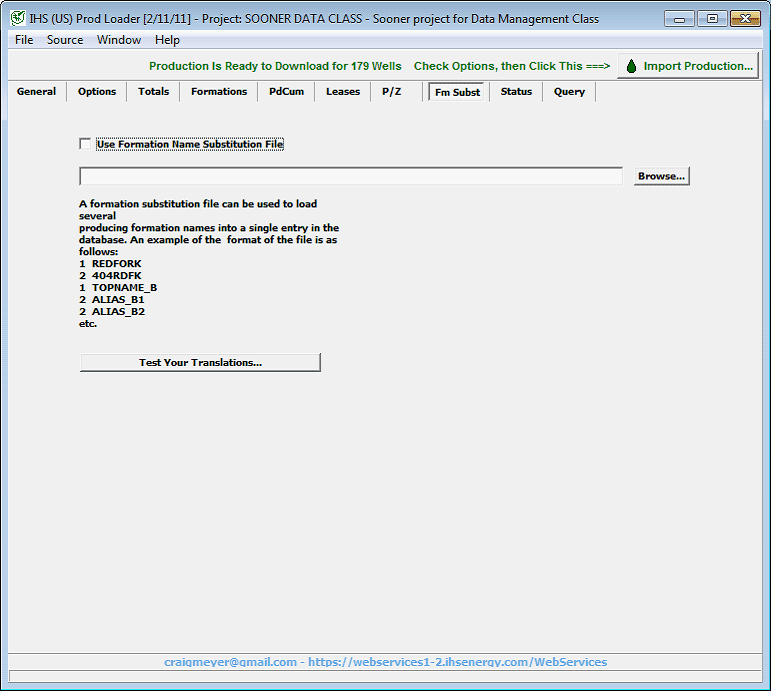Click the IHS web services URL link
Viewport: 772px width, 692px height.
coord(457,662)
